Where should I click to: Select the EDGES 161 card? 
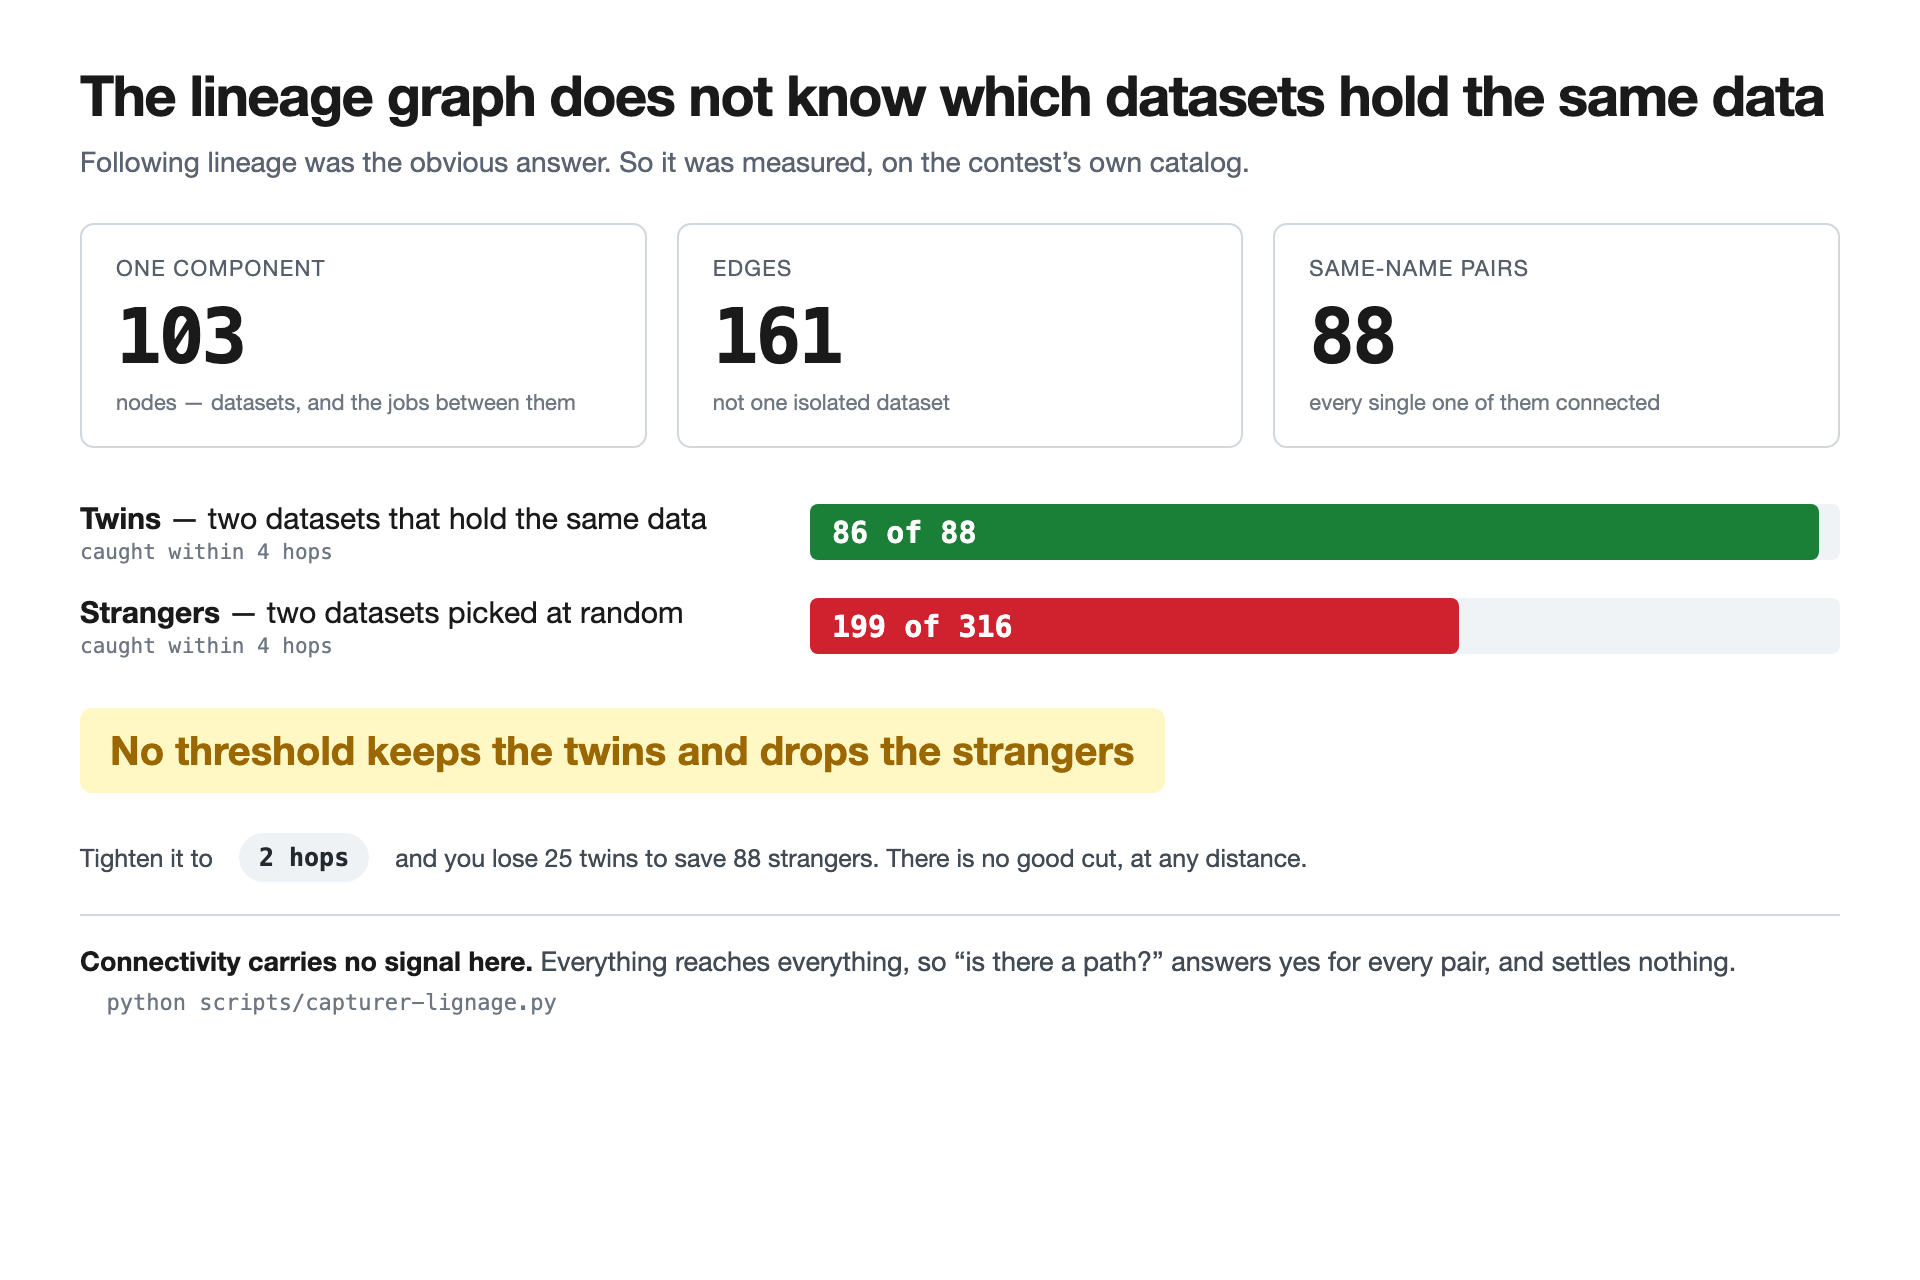960,335
